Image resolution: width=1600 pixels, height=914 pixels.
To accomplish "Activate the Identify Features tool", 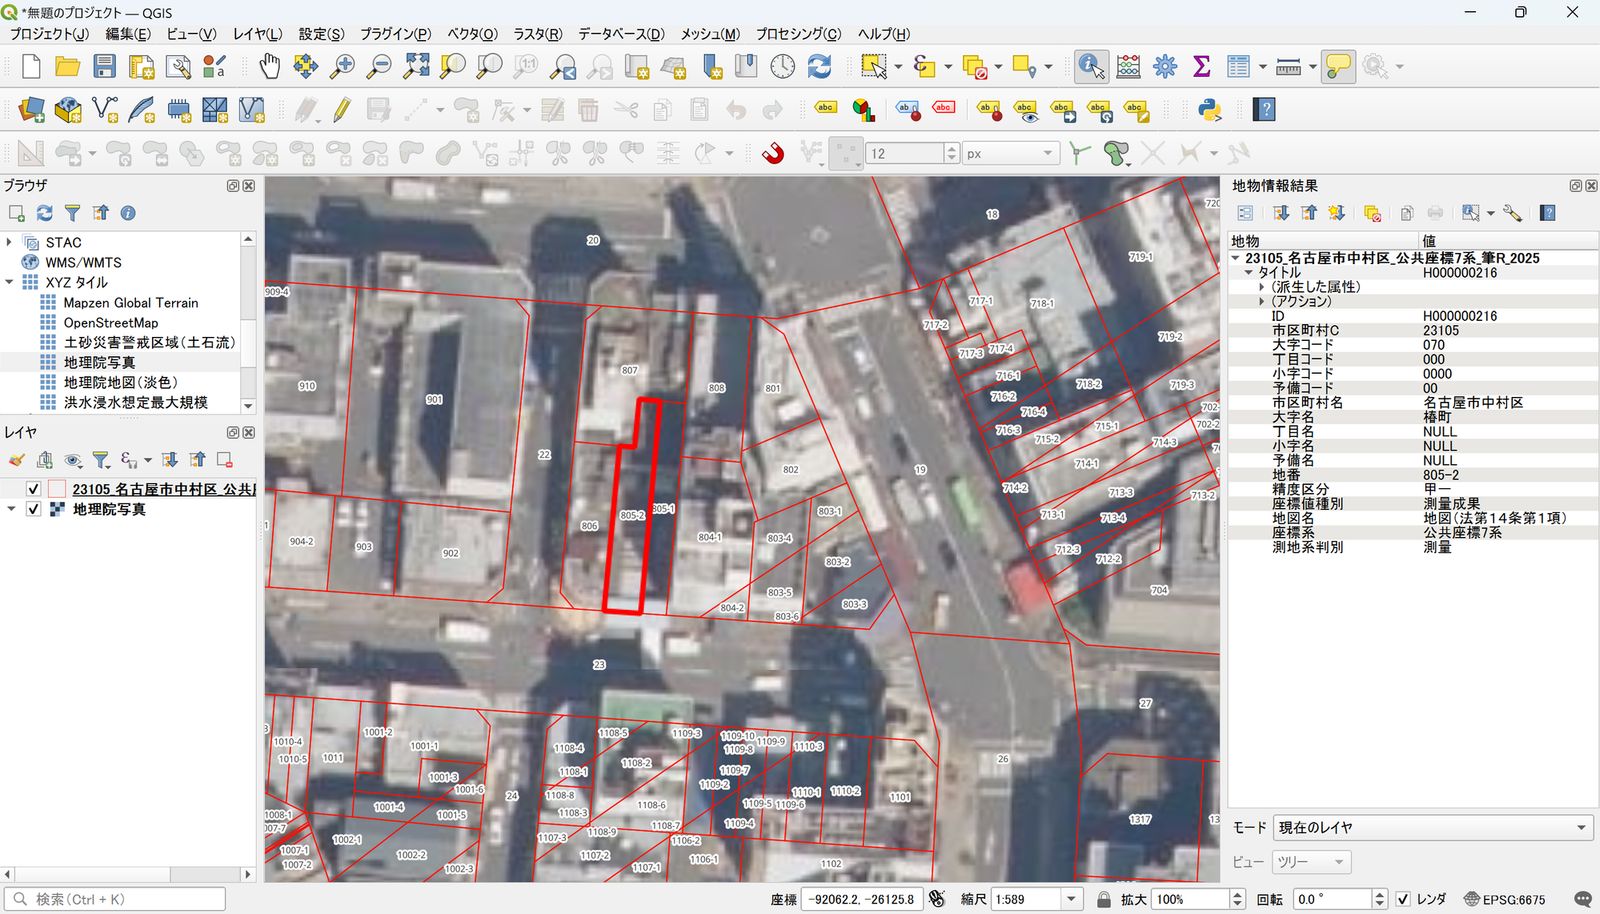I will click(x=1091, y=67).
